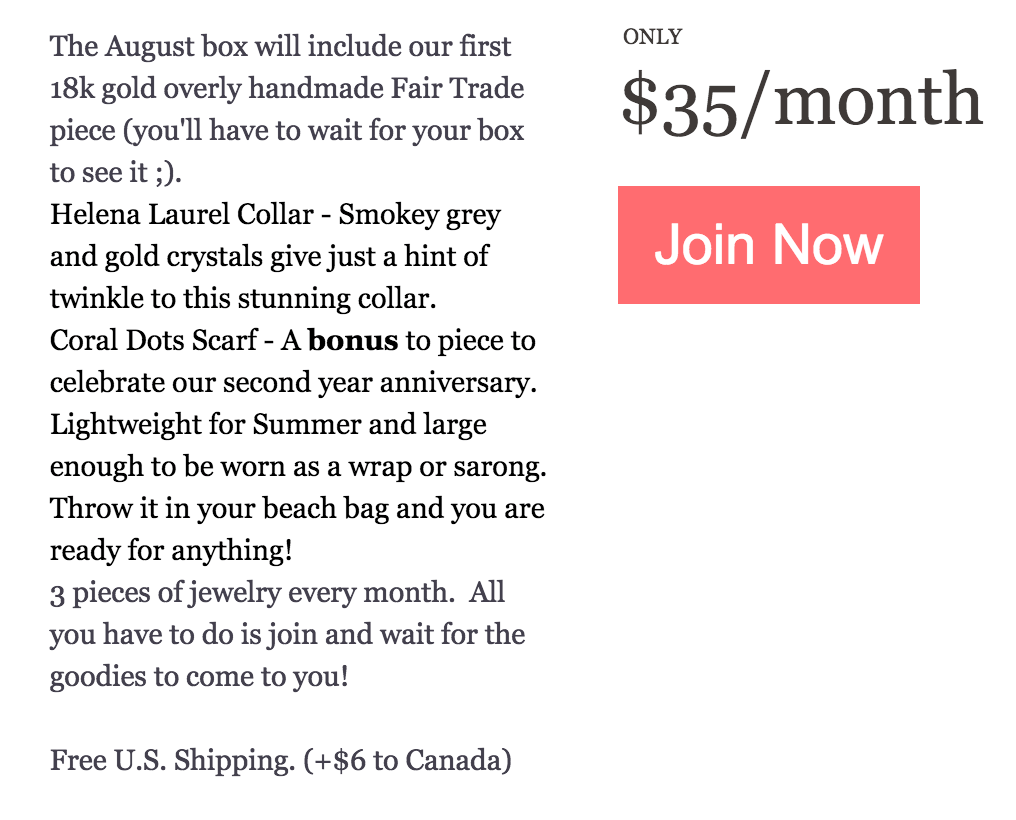Click the goodies to come to you! line

pos(200,677)
